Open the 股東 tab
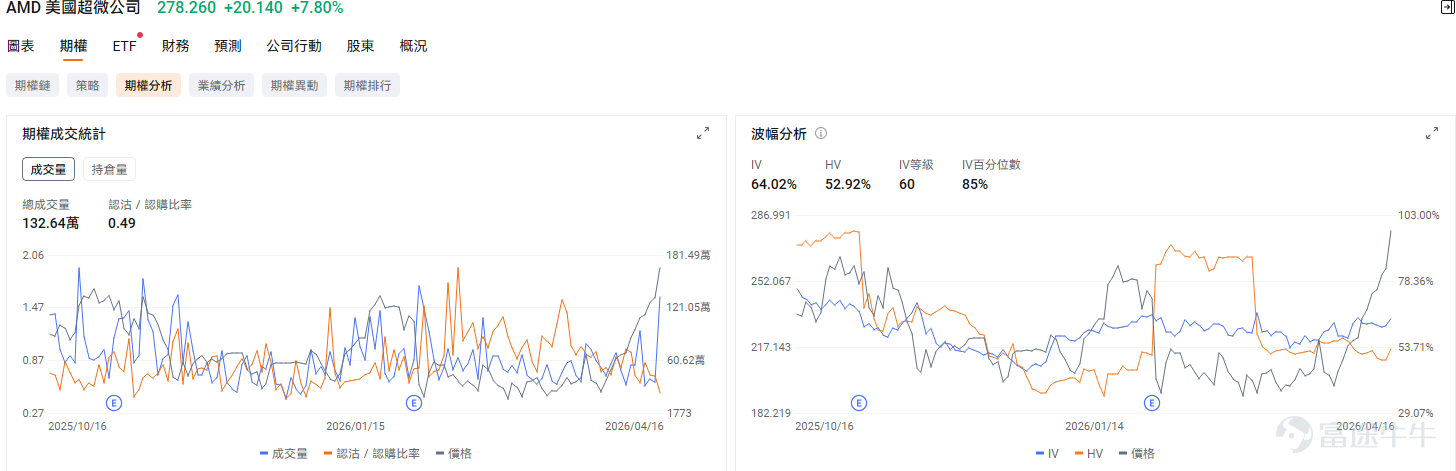The width and height of the screenshot is (1456, 471). tap(361, 46)
